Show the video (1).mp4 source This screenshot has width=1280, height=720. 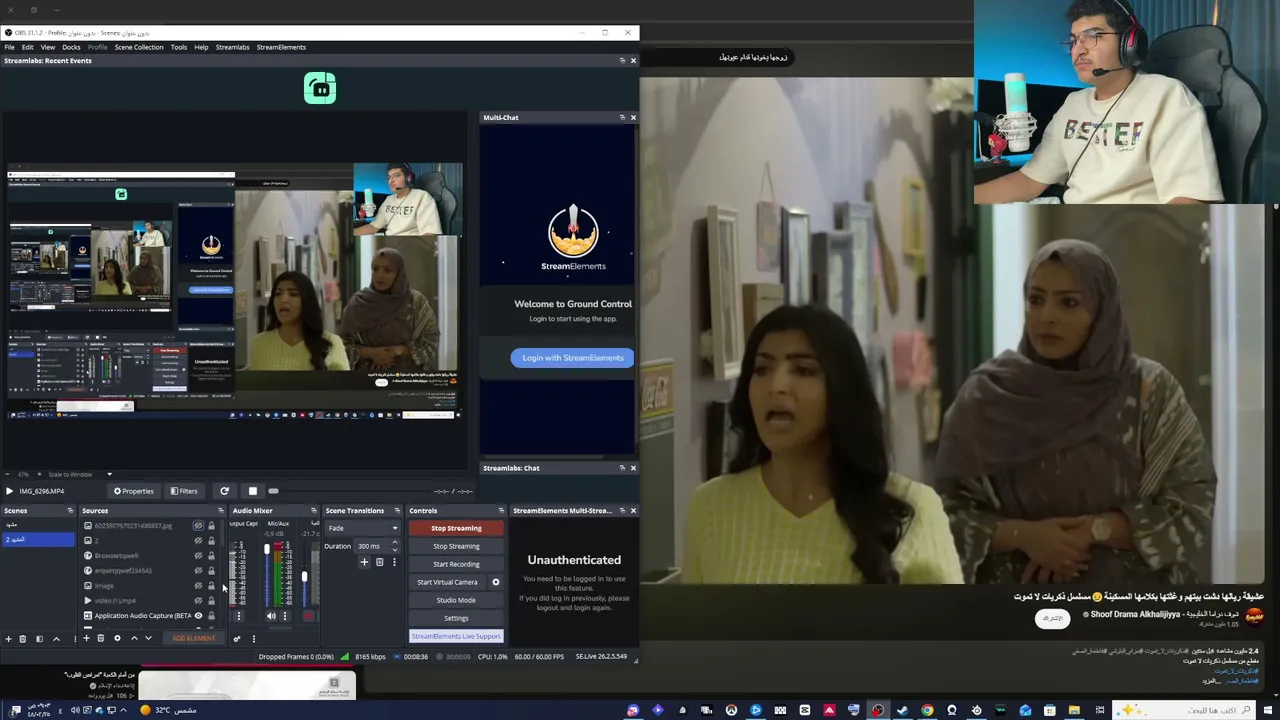(198, 601)
